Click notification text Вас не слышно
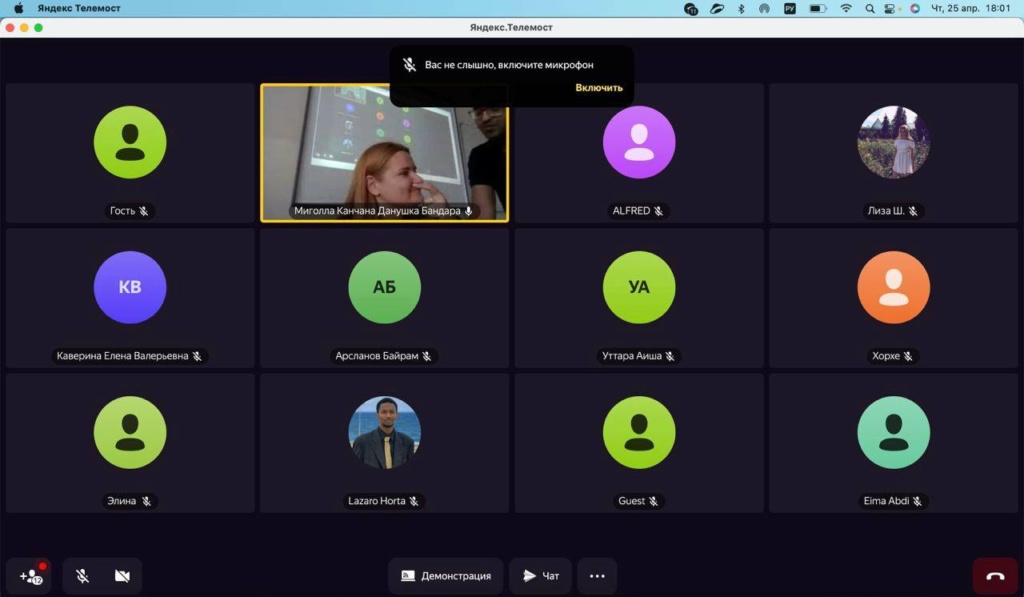This screenshot has height=597, width=1024. pos(509,65)
